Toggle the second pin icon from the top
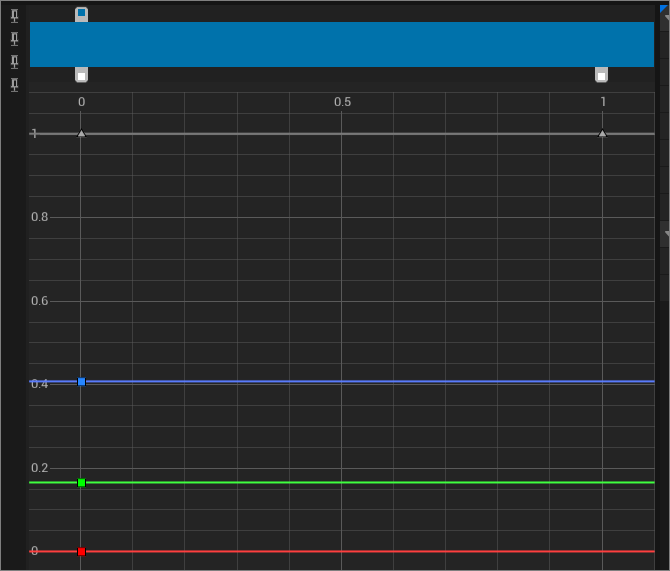This screenshot has height=571, width=670. tap(15, 39)
